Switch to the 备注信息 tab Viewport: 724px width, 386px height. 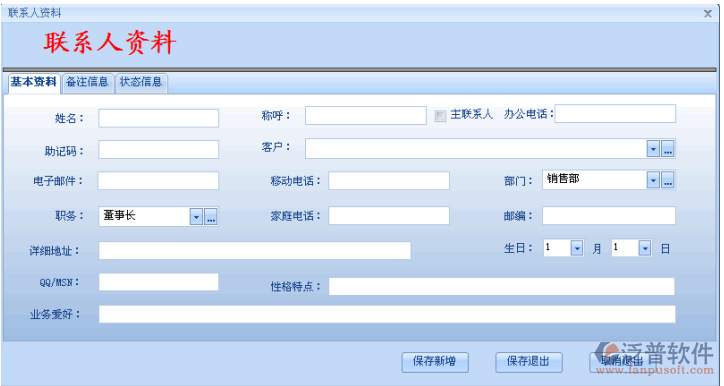pos(87,83)
